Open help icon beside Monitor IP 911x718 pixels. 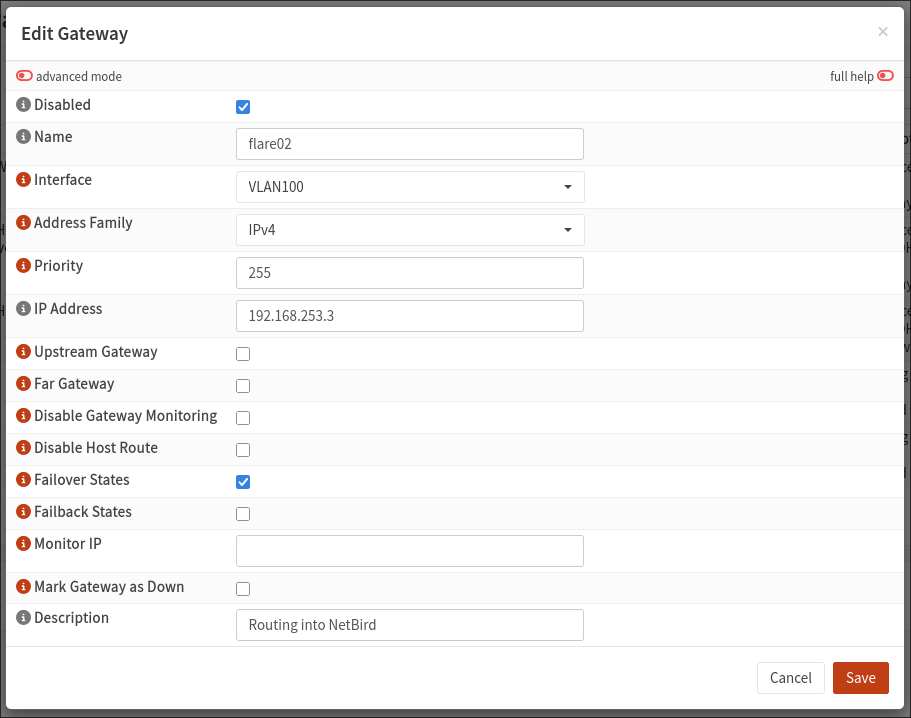click(24, 545)
